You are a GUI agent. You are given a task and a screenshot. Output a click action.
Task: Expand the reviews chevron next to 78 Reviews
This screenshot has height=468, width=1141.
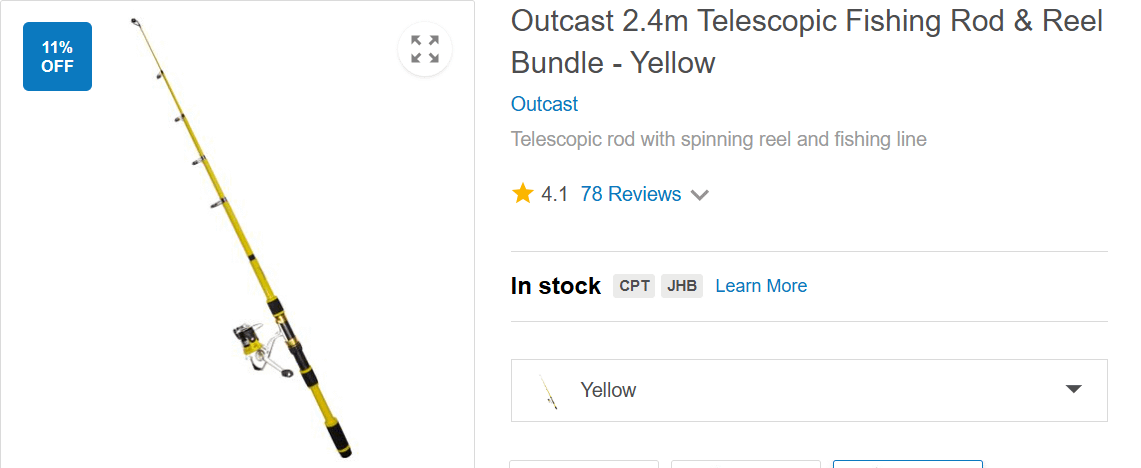pyautogui.click(x=700, y=195)
